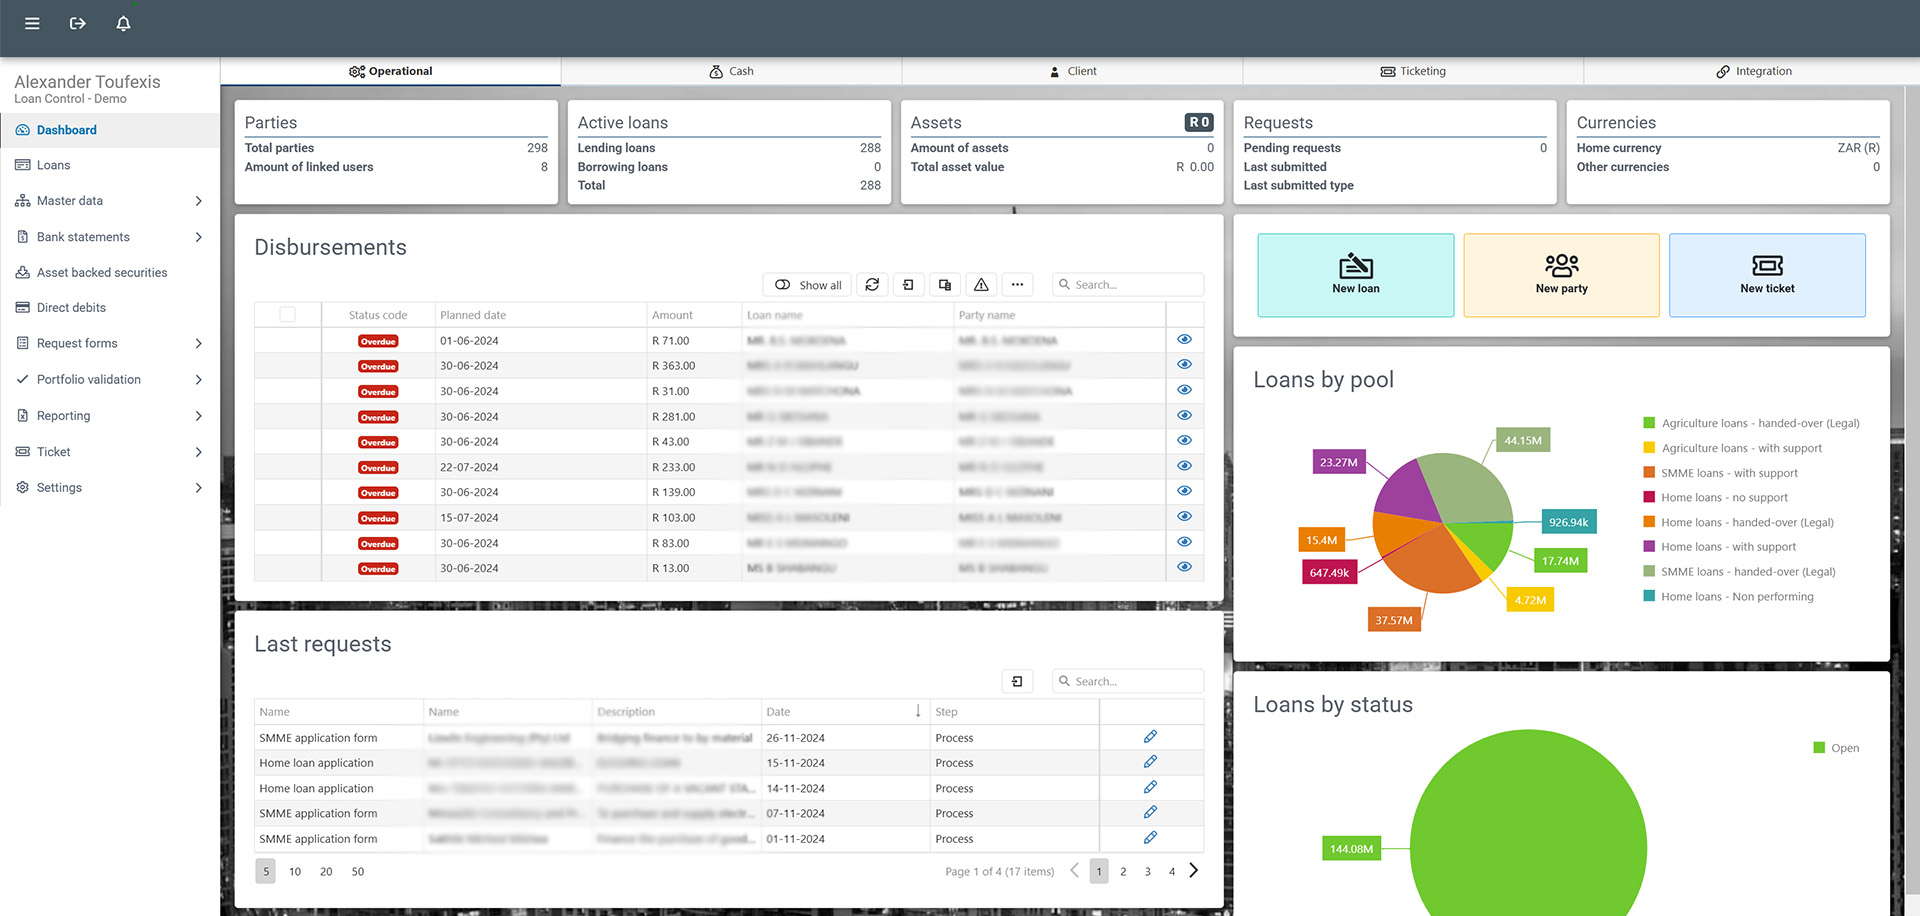Expand Settings in the sidebar
Image resolution: width=1920 pixels, height=916 pixels.
tap(109, 488)
